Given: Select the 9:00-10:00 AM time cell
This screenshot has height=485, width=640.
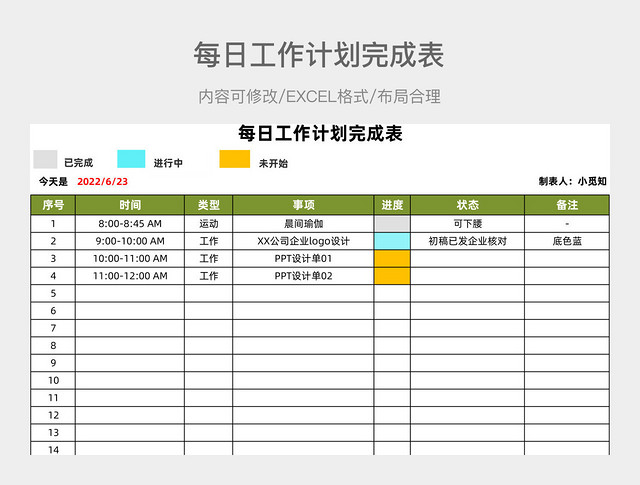Looking at the screenshot, I should [130, 241].
